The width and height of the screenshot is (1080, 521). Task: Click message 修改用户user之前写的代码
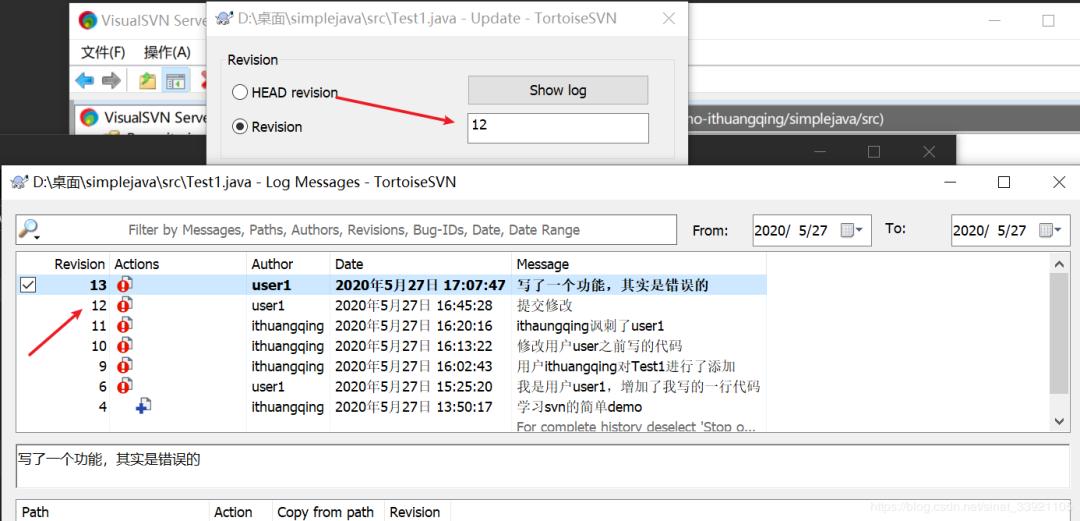click(599, 346)
